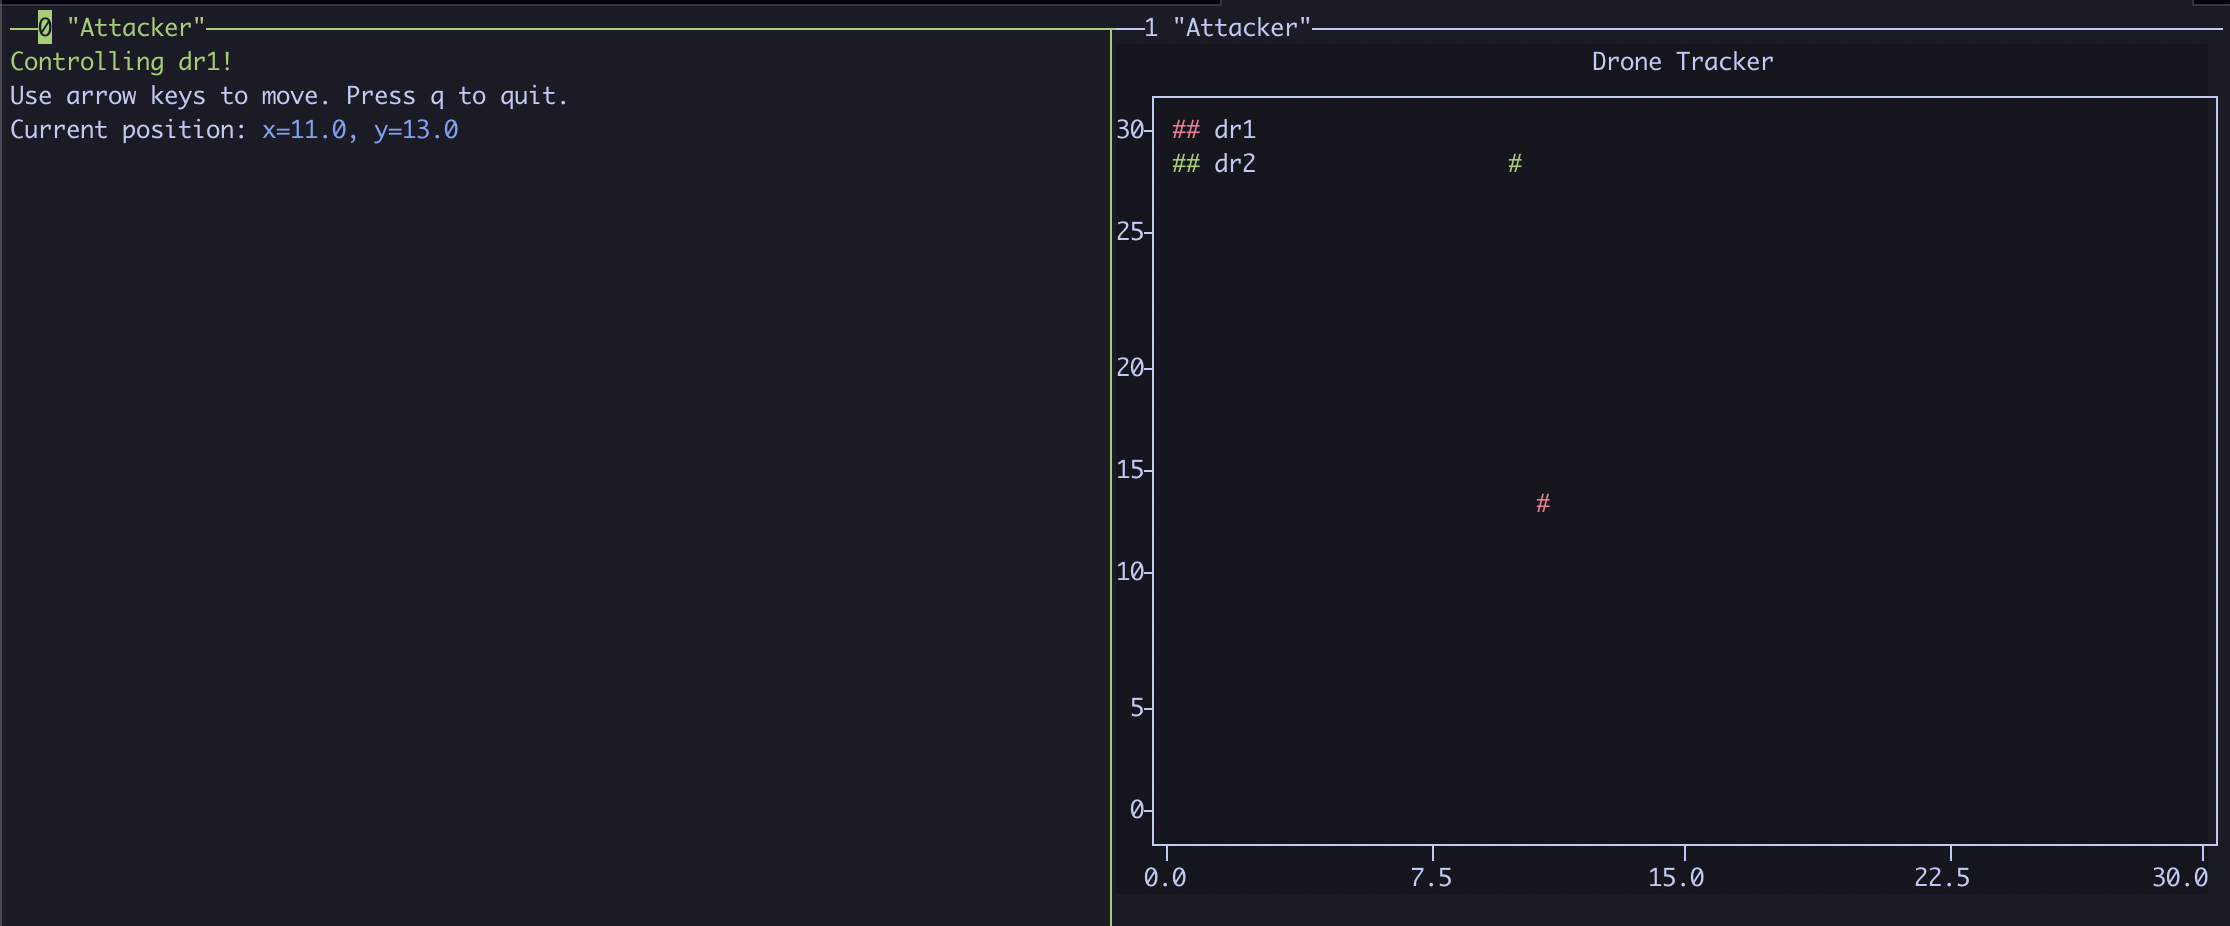Click the 'Drone Tracker' chart title
Image resolution: width=2230 pixels, height=926 pixels.
[1682, 61]
